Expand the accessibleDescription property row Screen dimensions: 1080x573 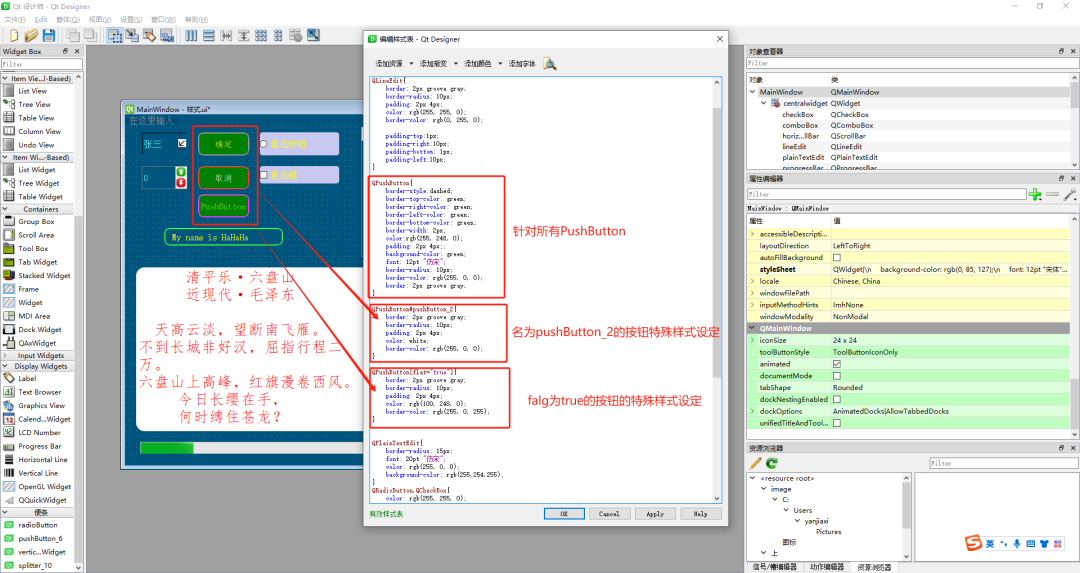tap(753, 234)
